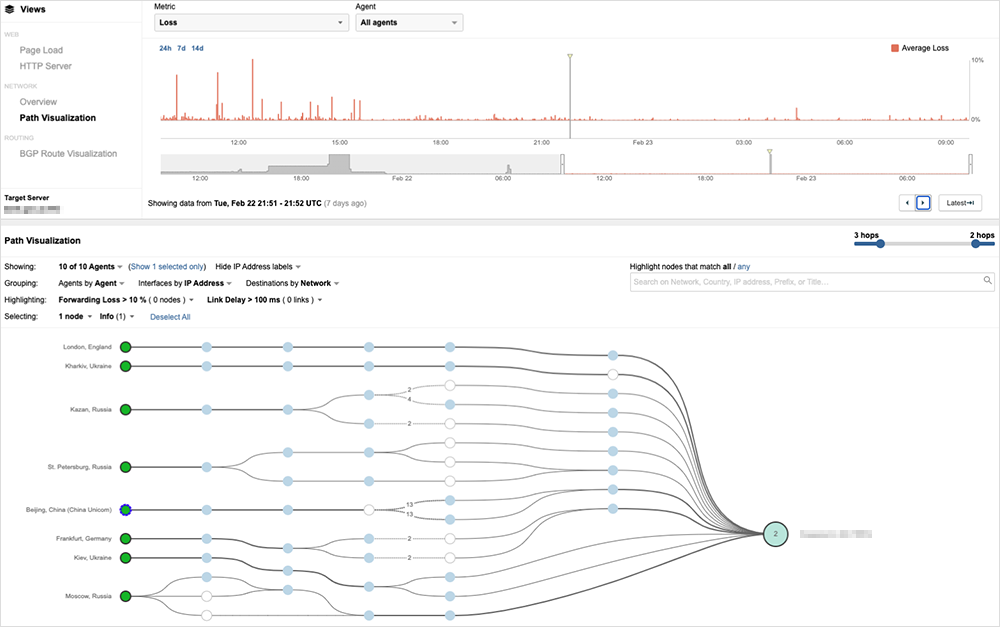This screenshot has height=627, width=1000.
Task: Click the previous time arrow button
Action: pos(907,203)
